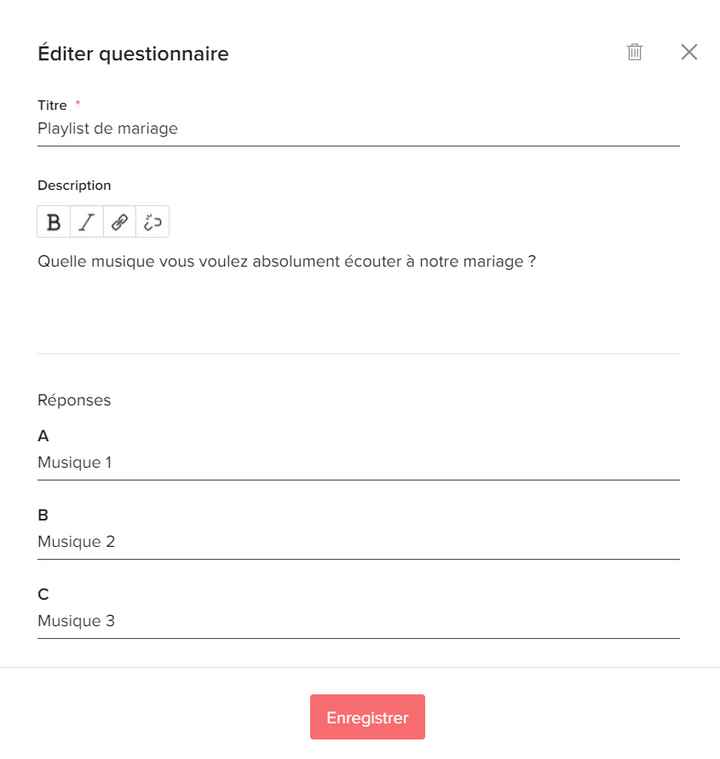Click the Titre field label
The height and width of the screenshot is (759, 720).
(x=52, y=105)
